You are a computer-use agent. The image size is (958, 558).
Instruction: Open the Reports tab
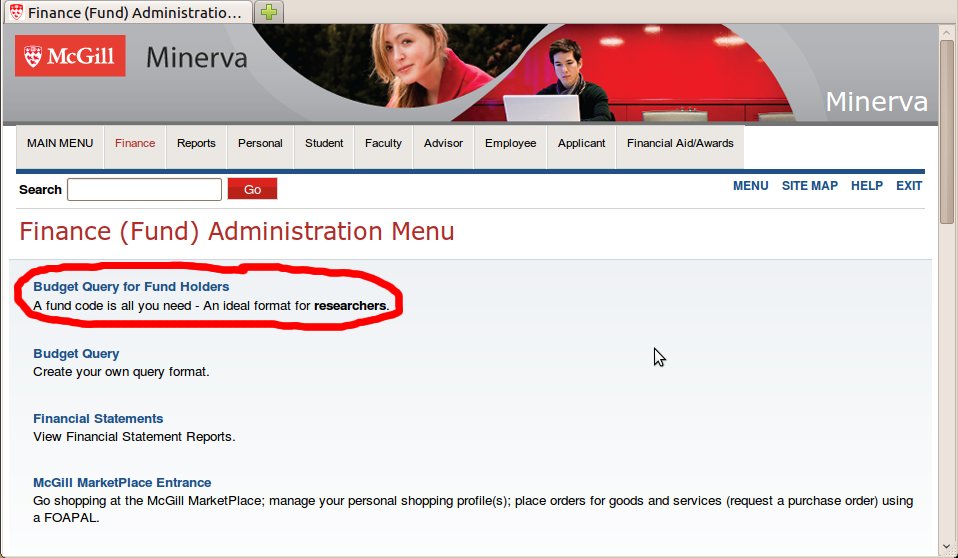tap(196, 144)
